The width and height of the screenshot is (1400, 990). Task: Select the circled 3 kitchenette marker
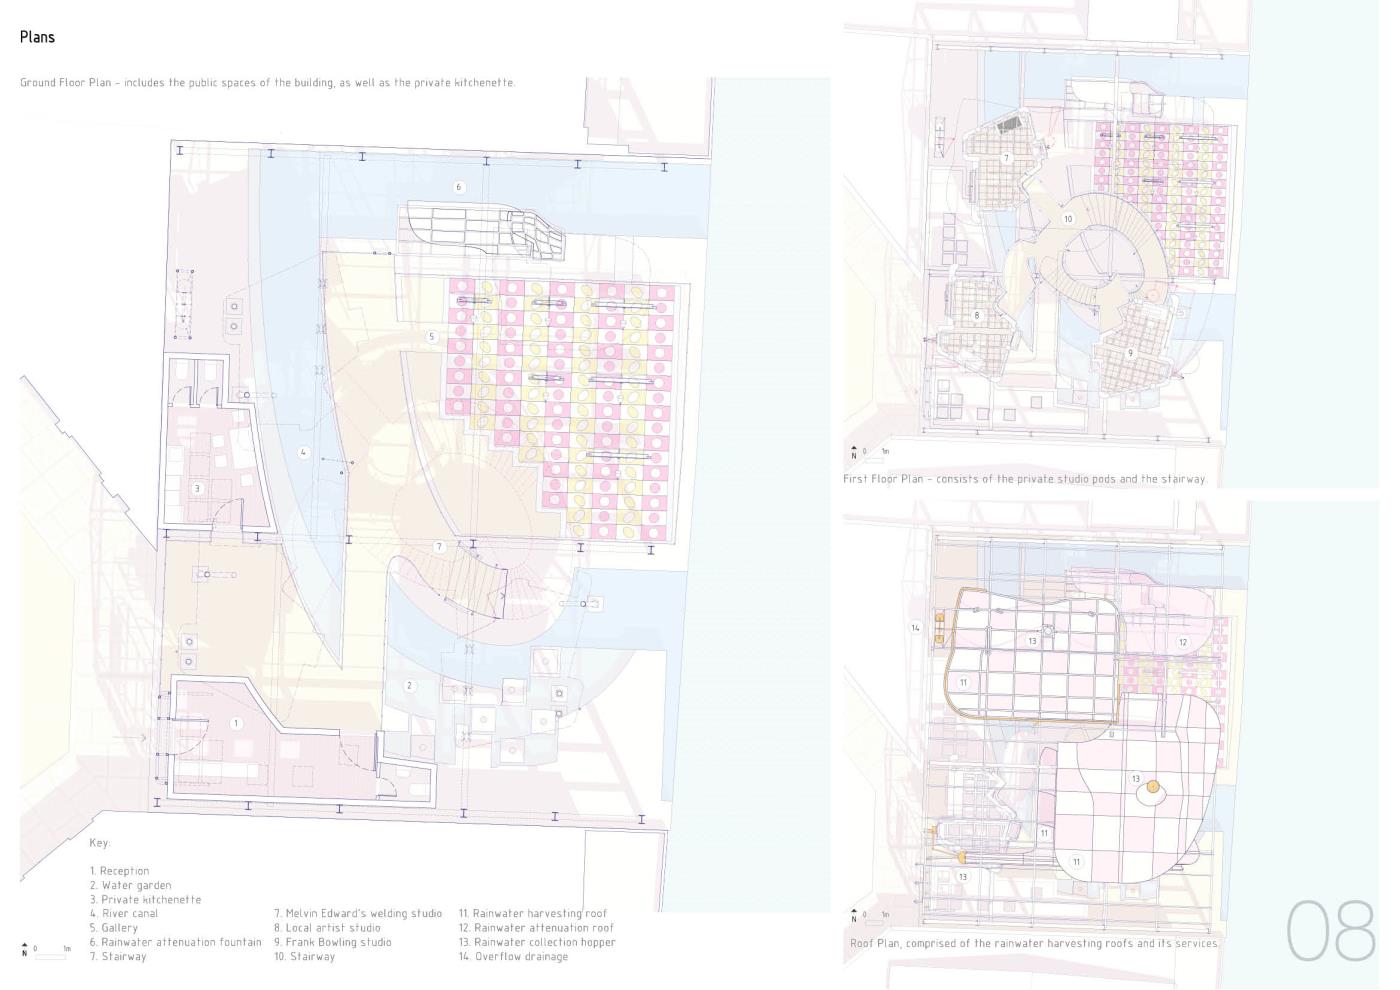197,489
